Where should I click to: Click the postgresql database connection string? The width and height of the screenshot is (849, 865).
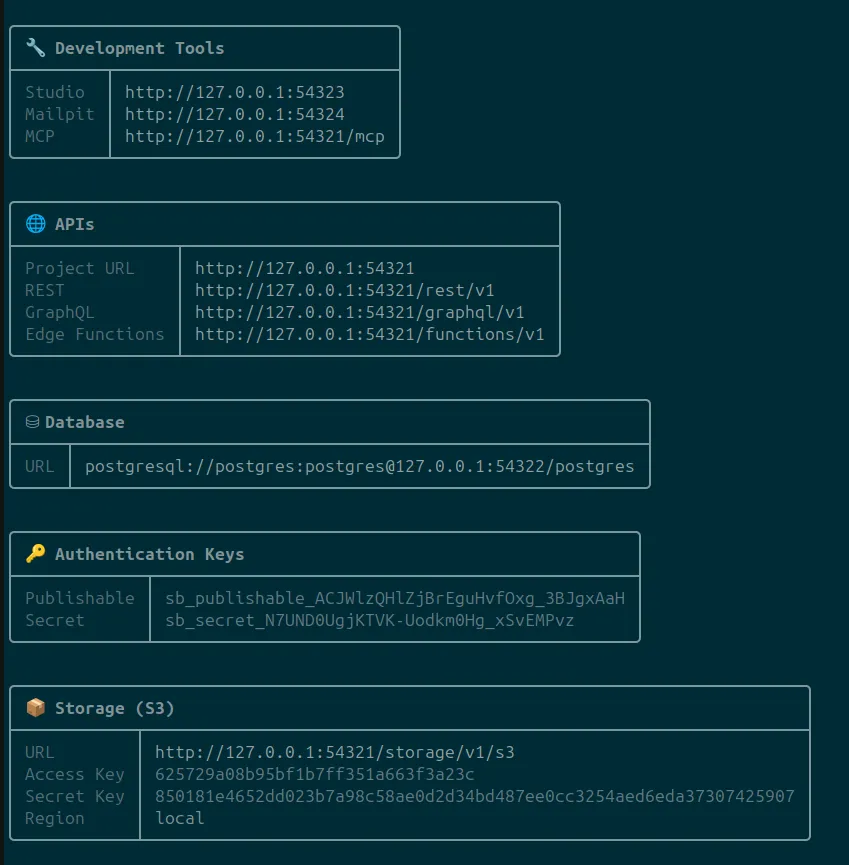(x=358, y=466)
